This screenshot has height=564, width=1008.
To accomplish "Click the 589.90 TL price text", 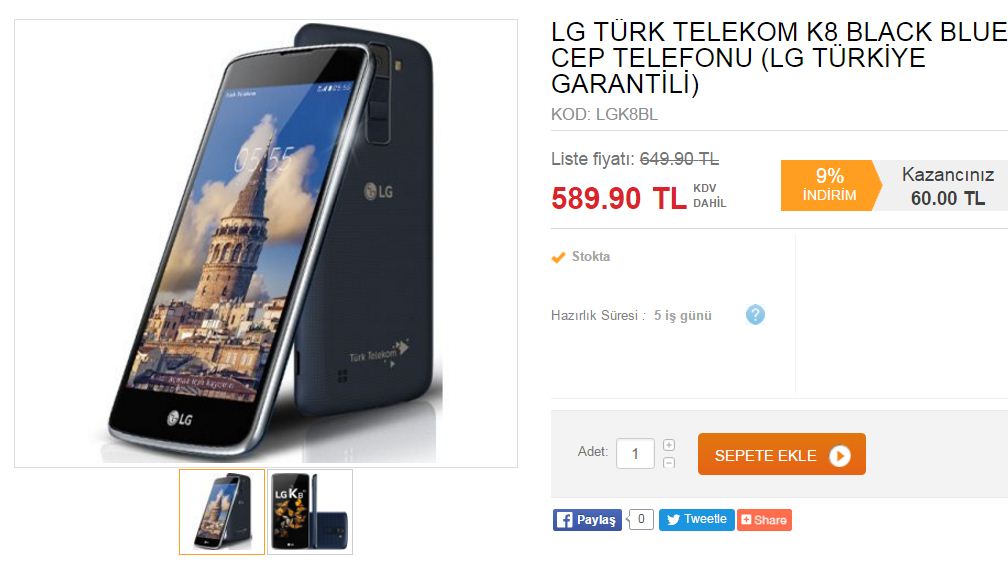I will pyautogui.click(x=618, y=198).
